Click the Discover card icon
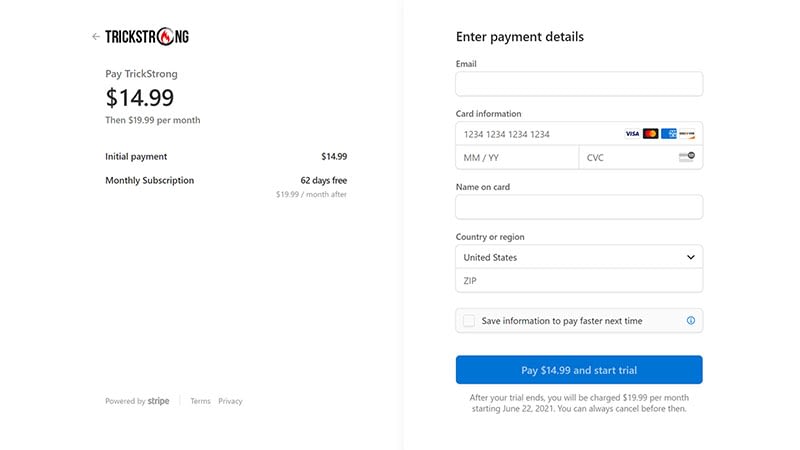 pyautogui.click(x=687, y=134)
